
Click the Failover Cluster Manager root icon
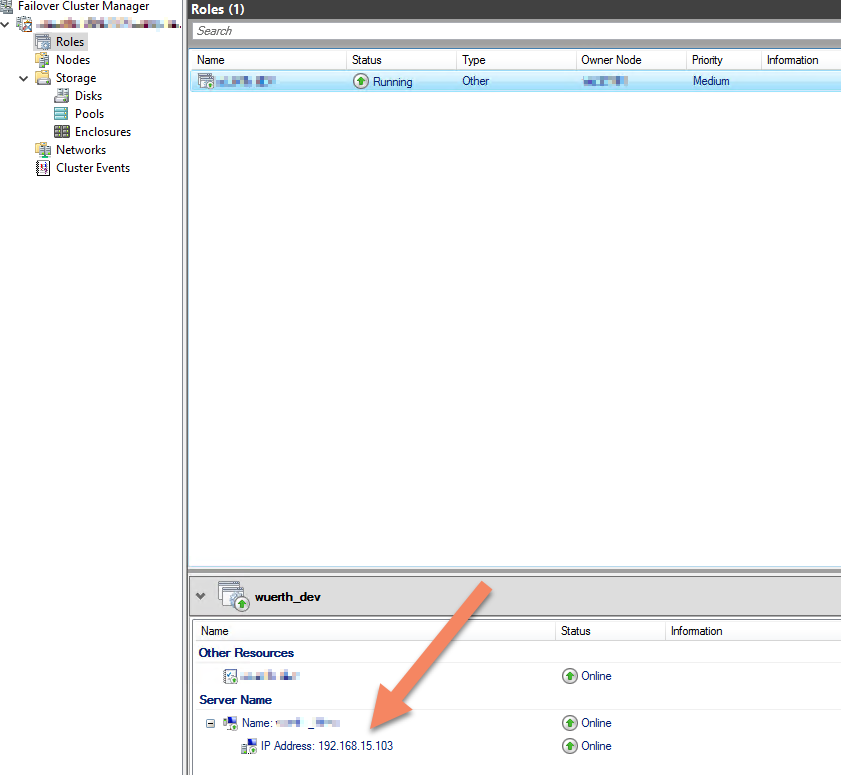(x=8, y=6)
